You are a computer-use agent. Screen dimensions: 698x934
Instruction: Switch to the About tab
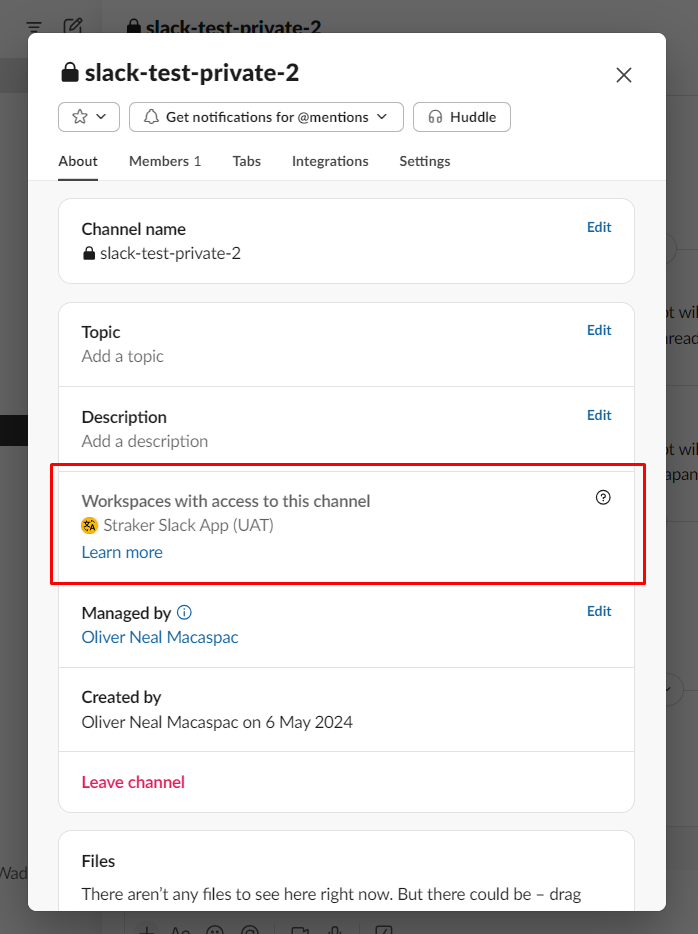tap(78, 161)
